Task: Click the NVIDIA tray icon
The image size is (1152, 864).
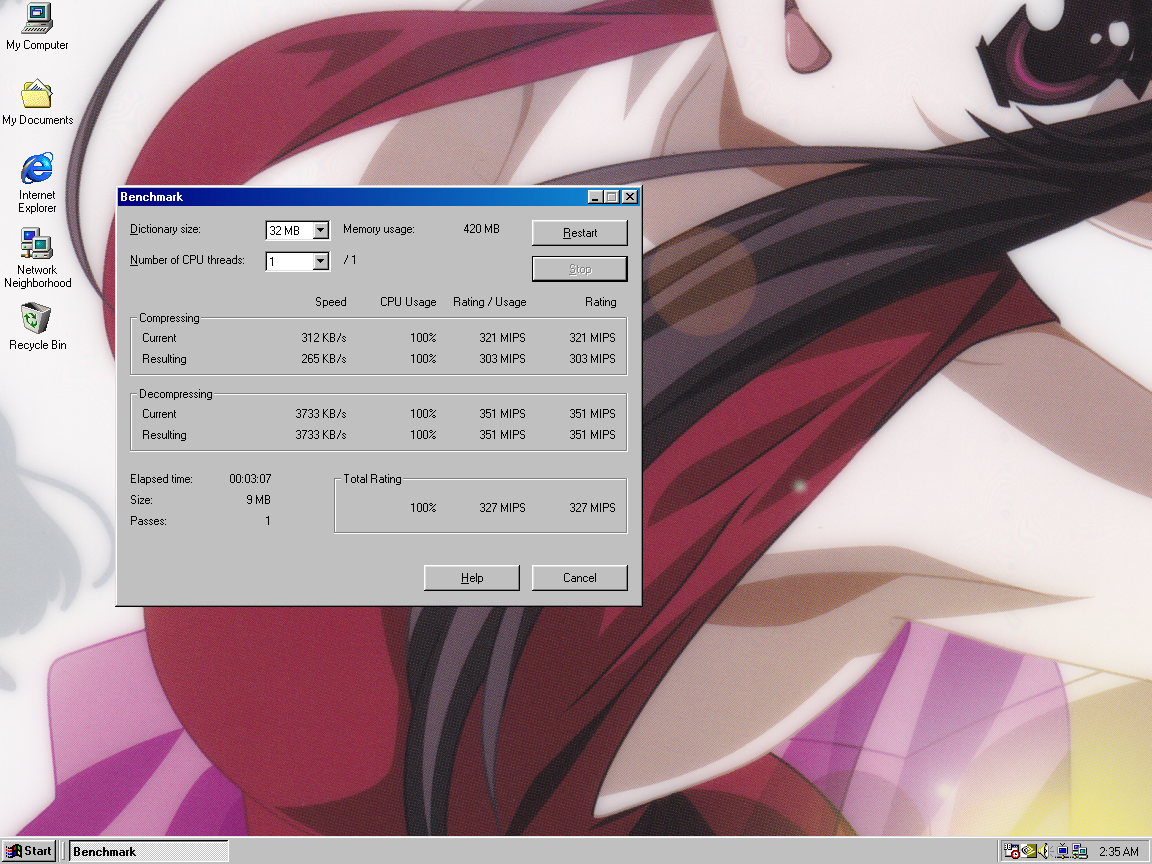Action: point(1029,851)
